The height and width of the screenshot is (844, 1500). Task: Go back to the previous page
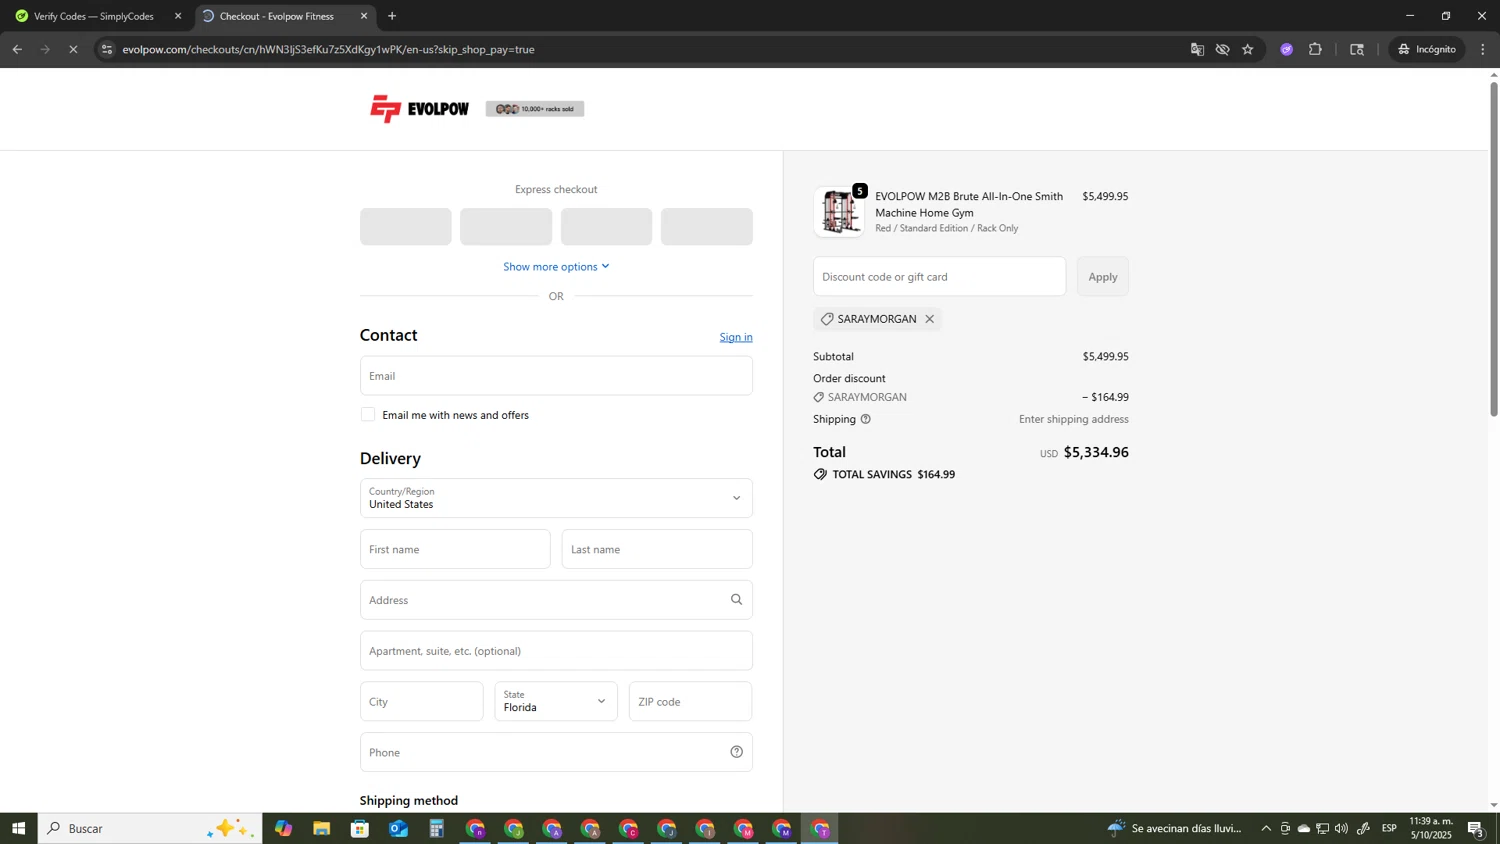(x=17, y=49)
